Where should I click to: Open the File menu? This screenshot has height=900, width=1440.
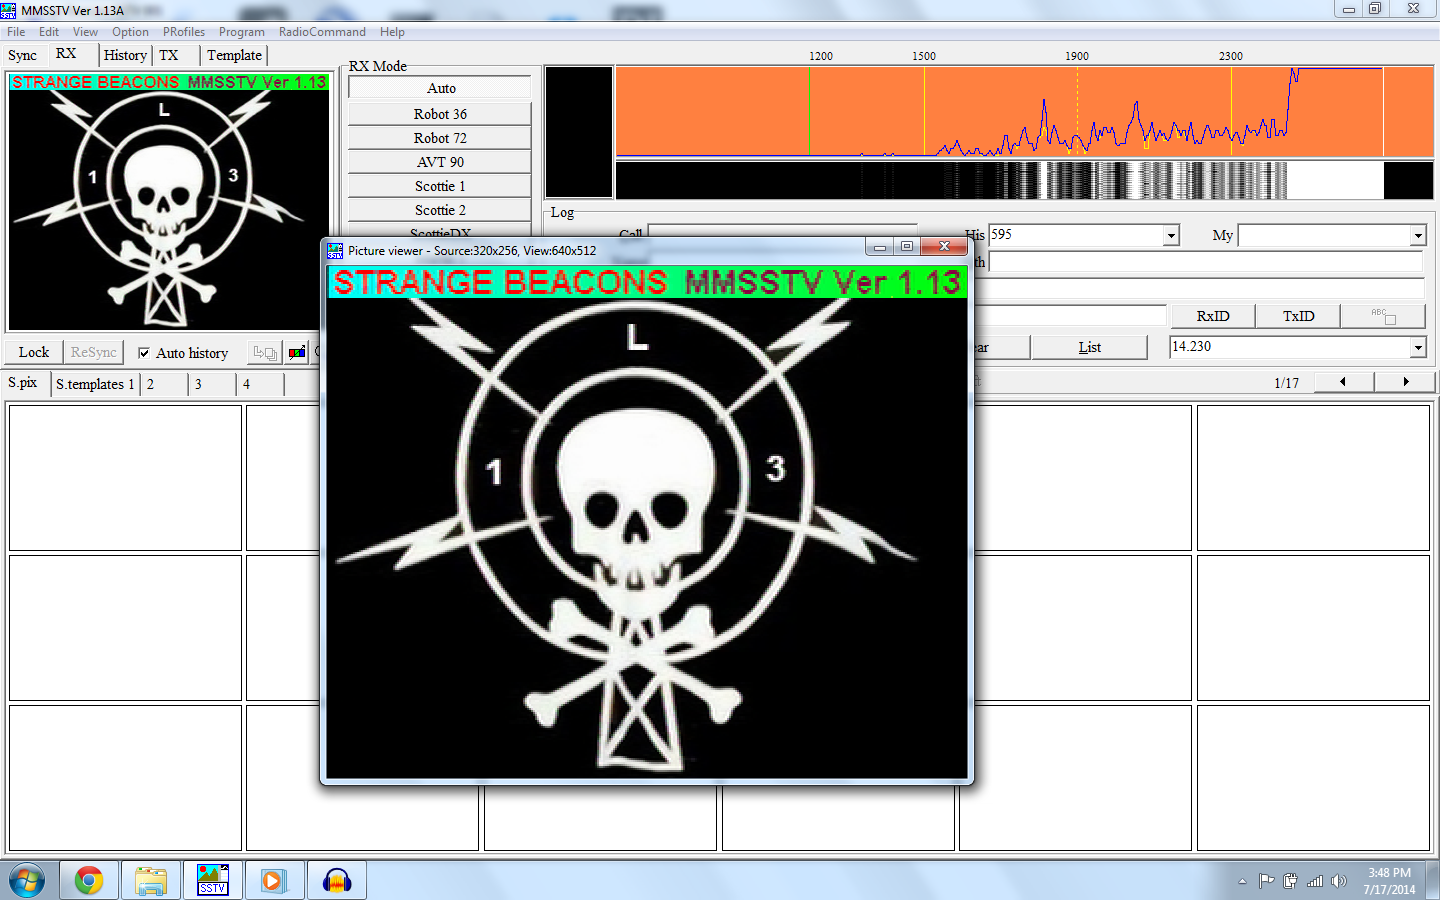point(16,32)
